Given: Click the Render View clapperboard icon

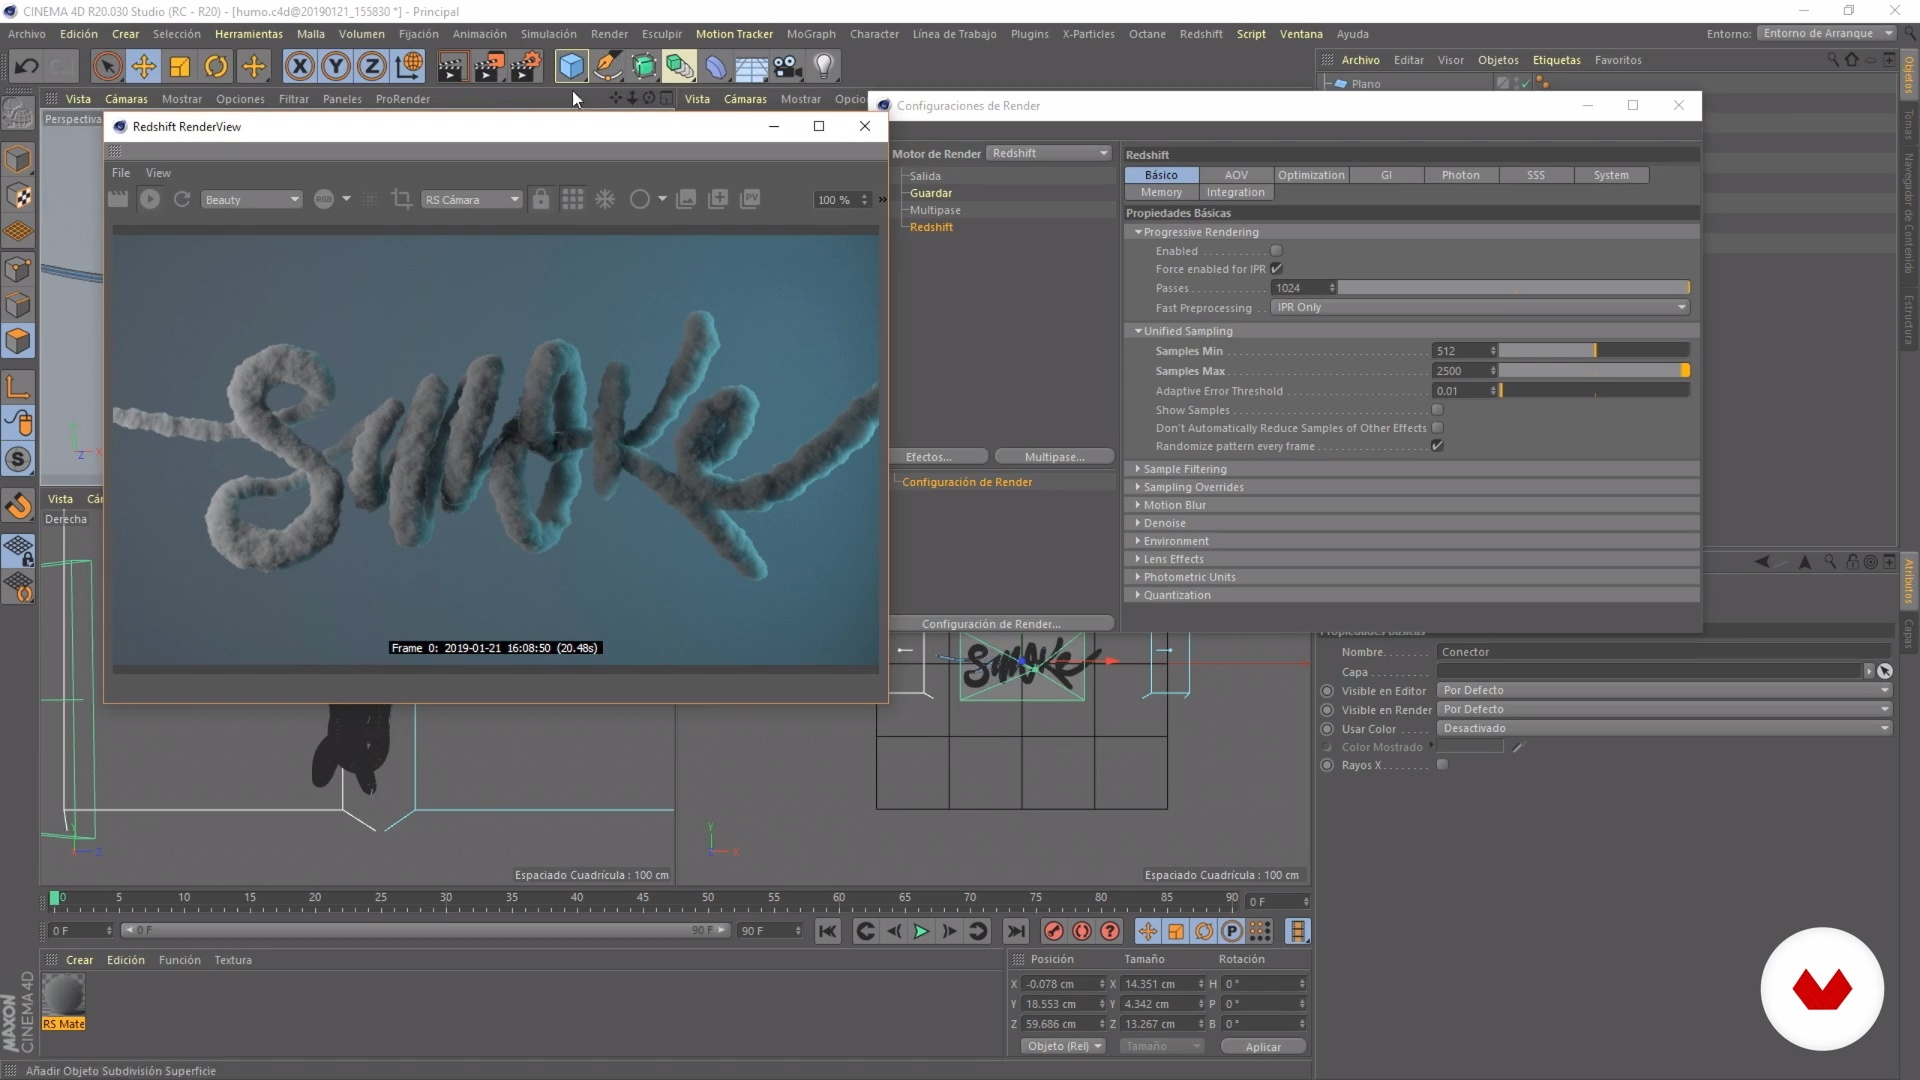Looking at the screenshot, I should click(451, 67).
